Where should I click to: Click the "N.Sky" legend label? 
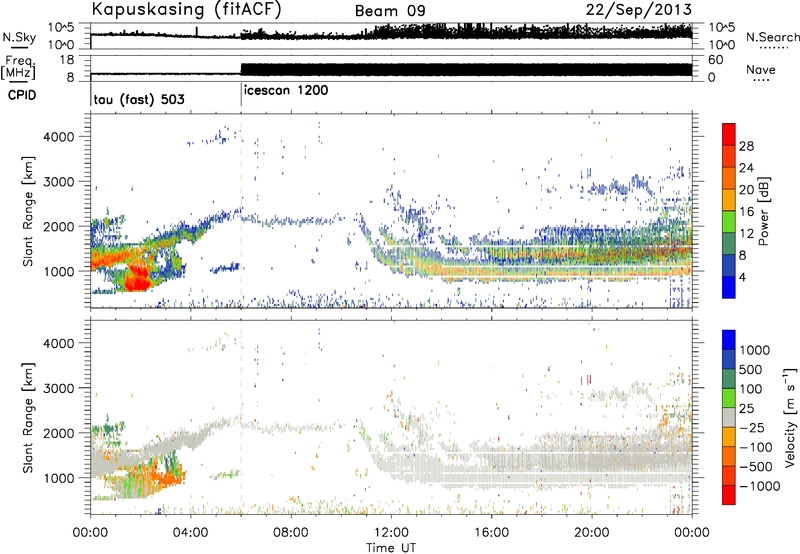click(19, 37)
